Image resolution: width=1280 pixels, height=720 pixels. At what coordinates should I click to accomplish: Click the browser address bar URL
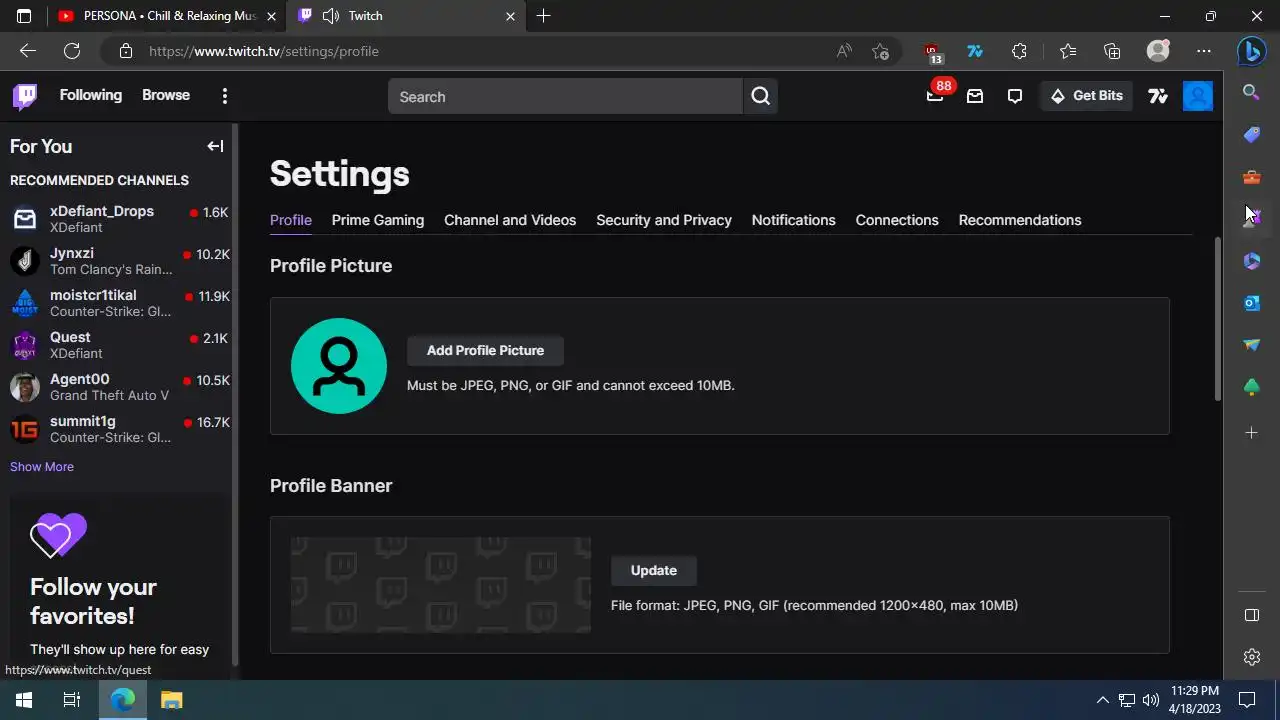pyautogui.click(x=264, y=51)
